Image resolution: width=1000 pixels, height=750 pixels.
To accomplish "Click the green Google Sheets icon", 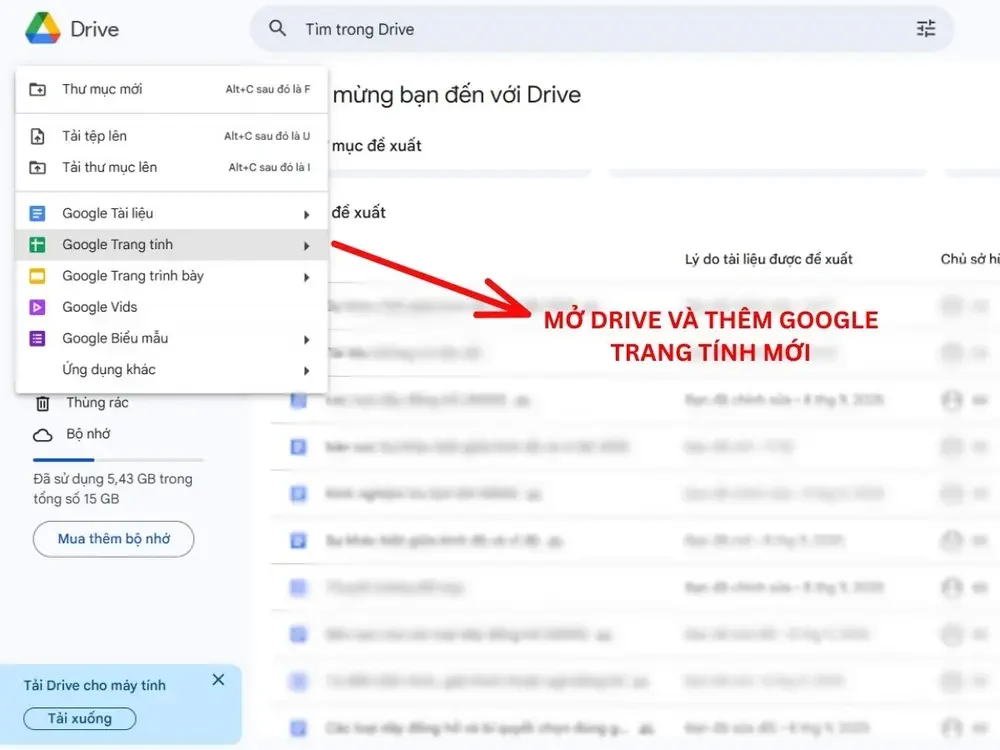I will point(38,245).
